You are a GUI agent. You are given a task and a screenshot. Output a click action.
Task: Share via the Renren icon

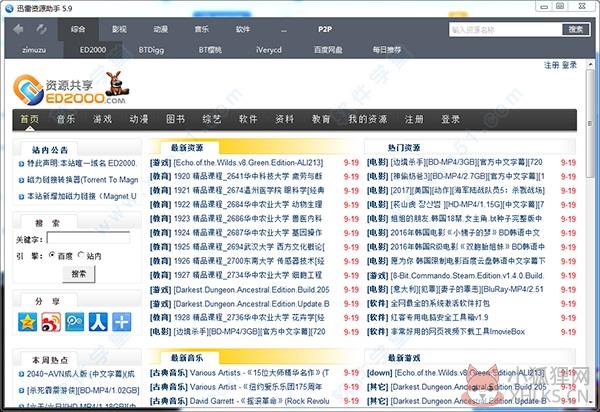coord(98,322)
